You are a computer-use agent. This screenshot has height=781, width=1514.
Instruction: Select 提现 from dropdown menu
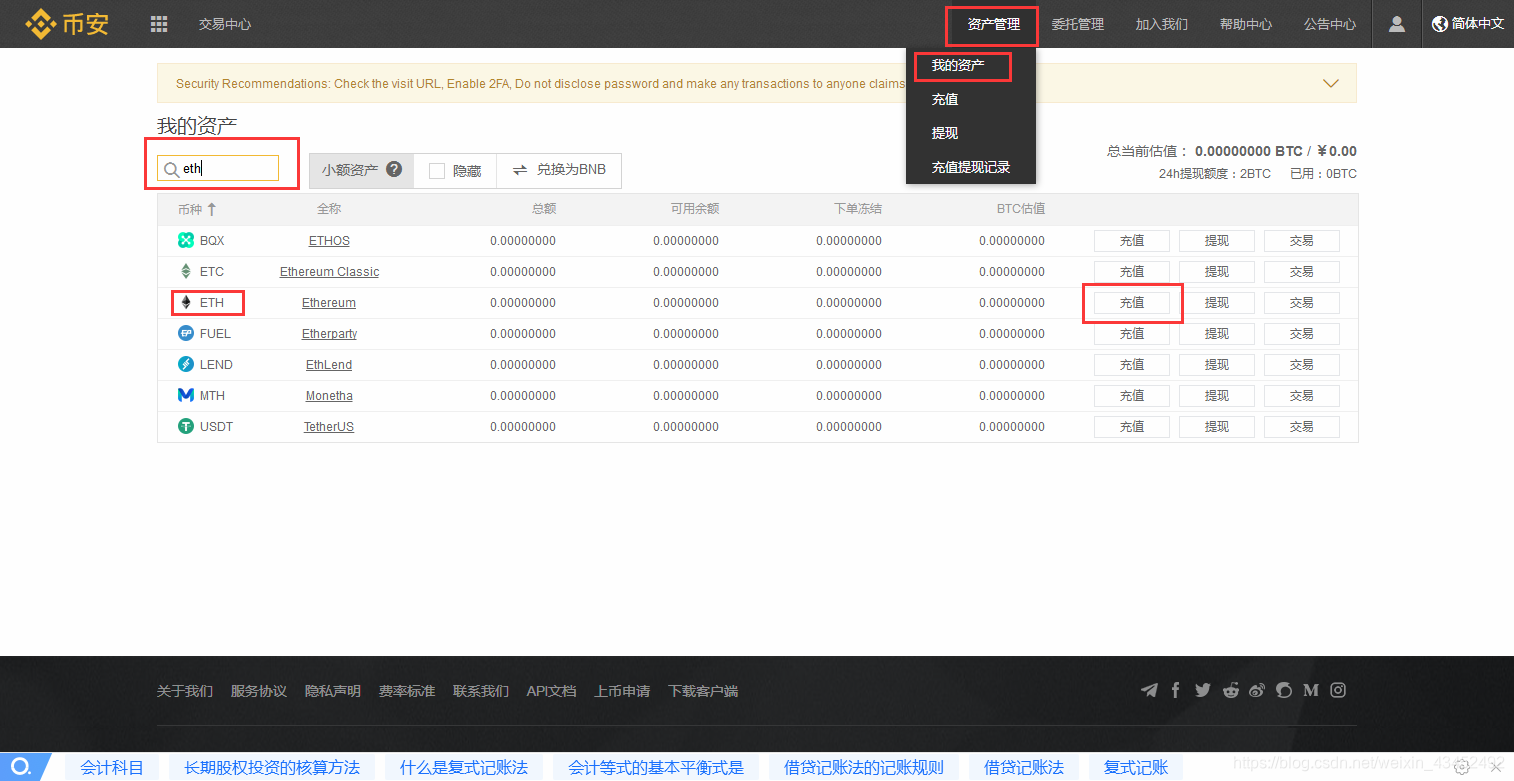pyautogui.click(x=945, y=133)
